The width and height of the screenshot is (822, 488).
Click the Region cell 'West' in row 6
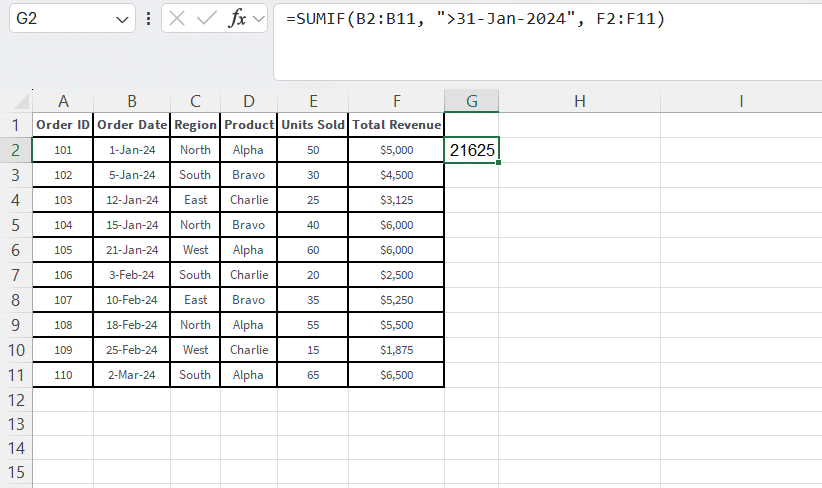coord(196,250)
